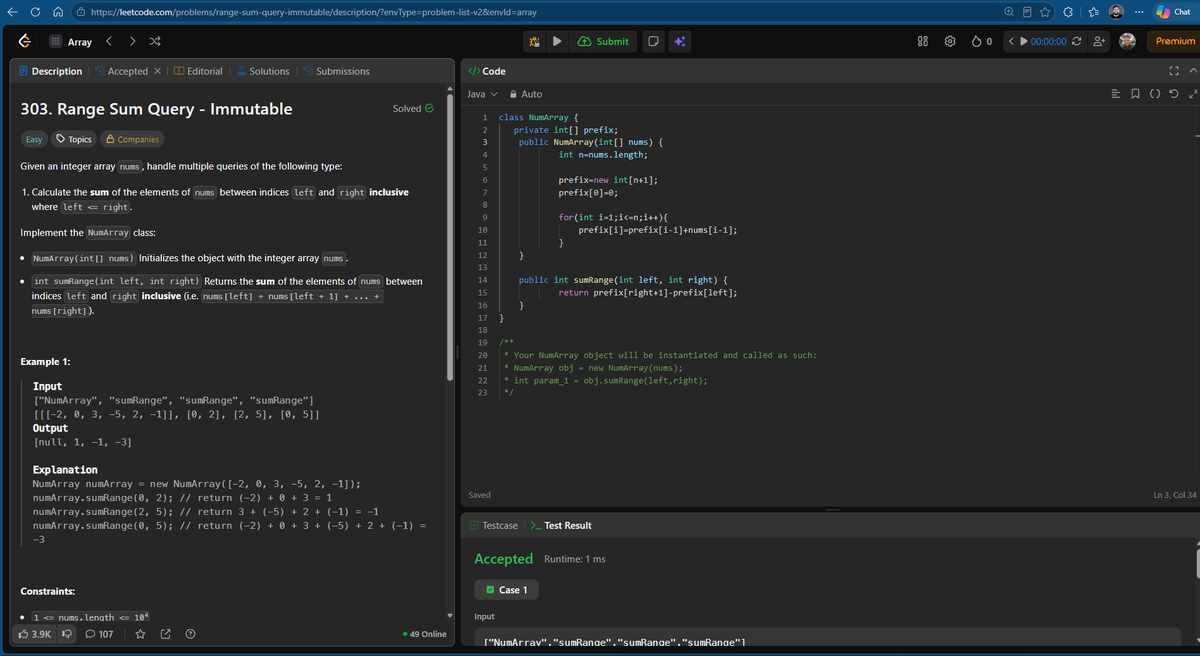Image resolution: width=1200 pixels, height=656 pixels.
Task: Click the format code icon
Action: 1117,94
